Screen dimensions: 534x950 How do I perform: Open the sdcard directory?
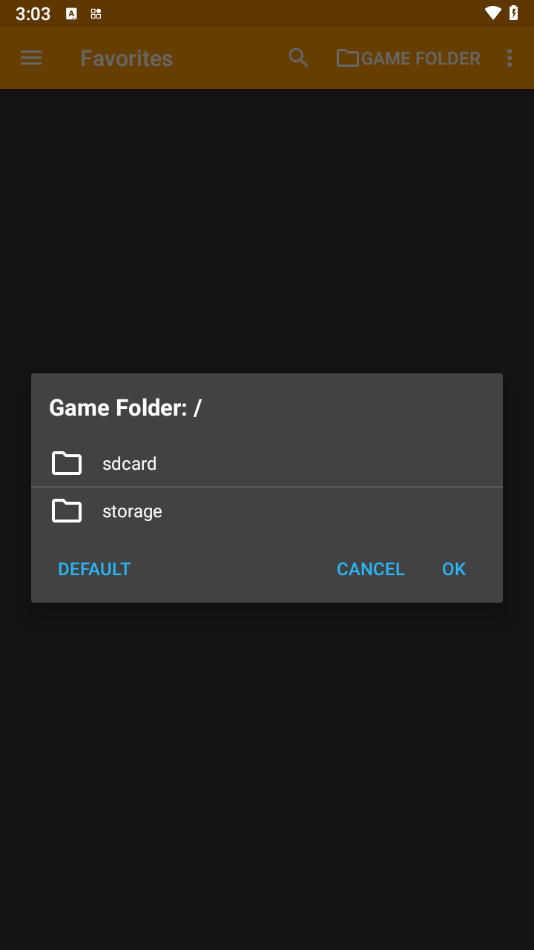tap(267, 463)
